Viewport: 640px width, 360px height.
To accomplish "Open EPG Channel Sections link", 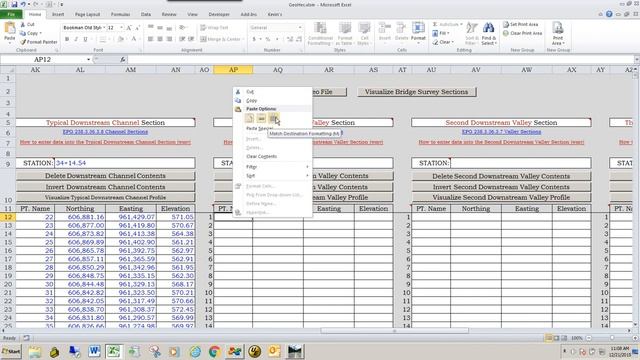I will pyautogui.click(x=105, y=132).
